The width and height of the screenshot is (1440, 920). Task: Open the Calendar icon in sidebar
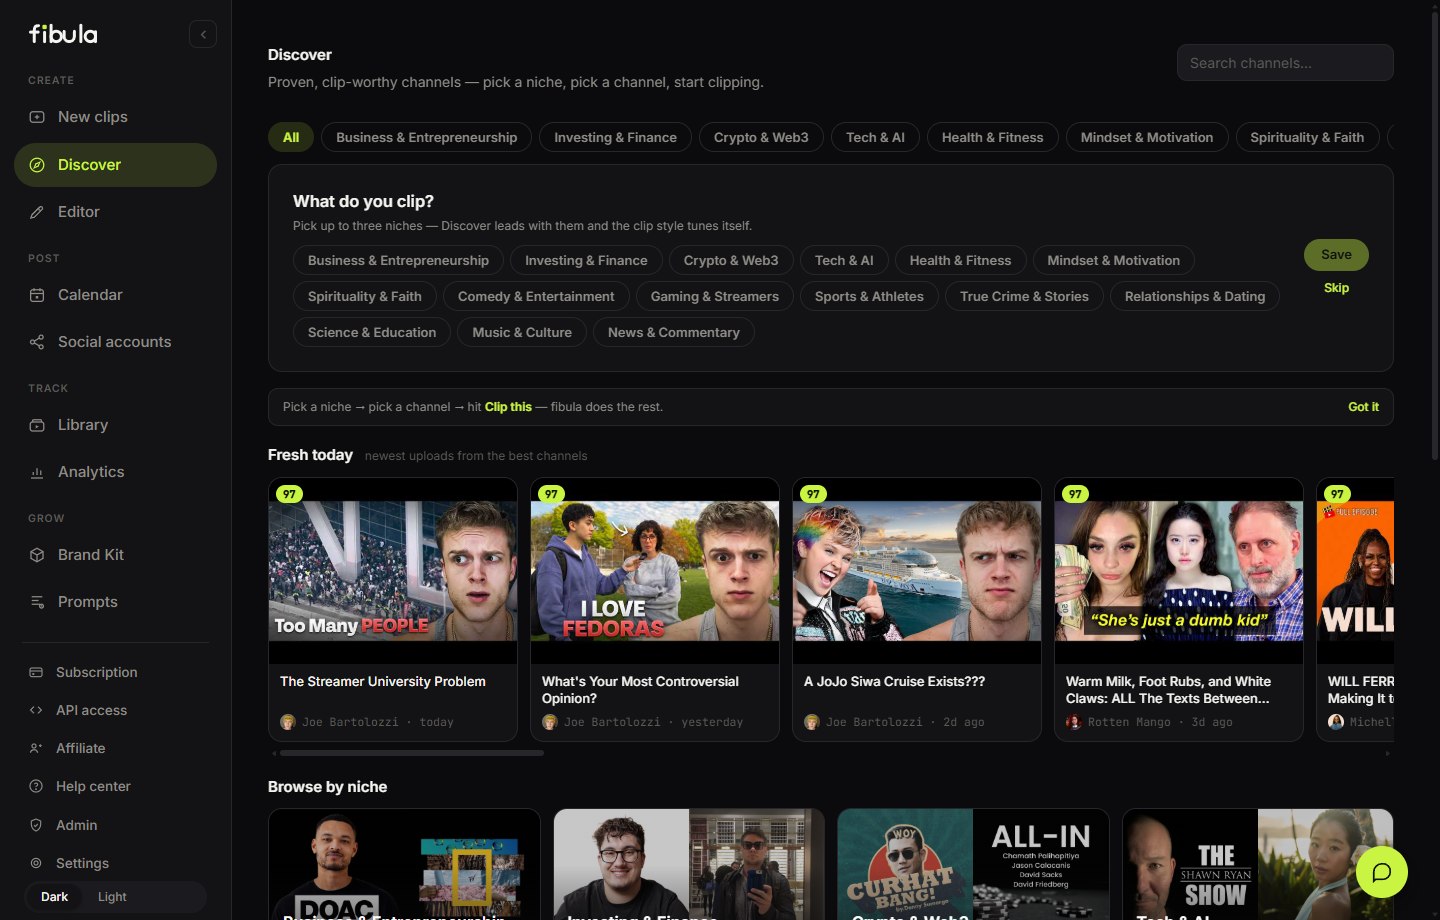tap(37, 295)
